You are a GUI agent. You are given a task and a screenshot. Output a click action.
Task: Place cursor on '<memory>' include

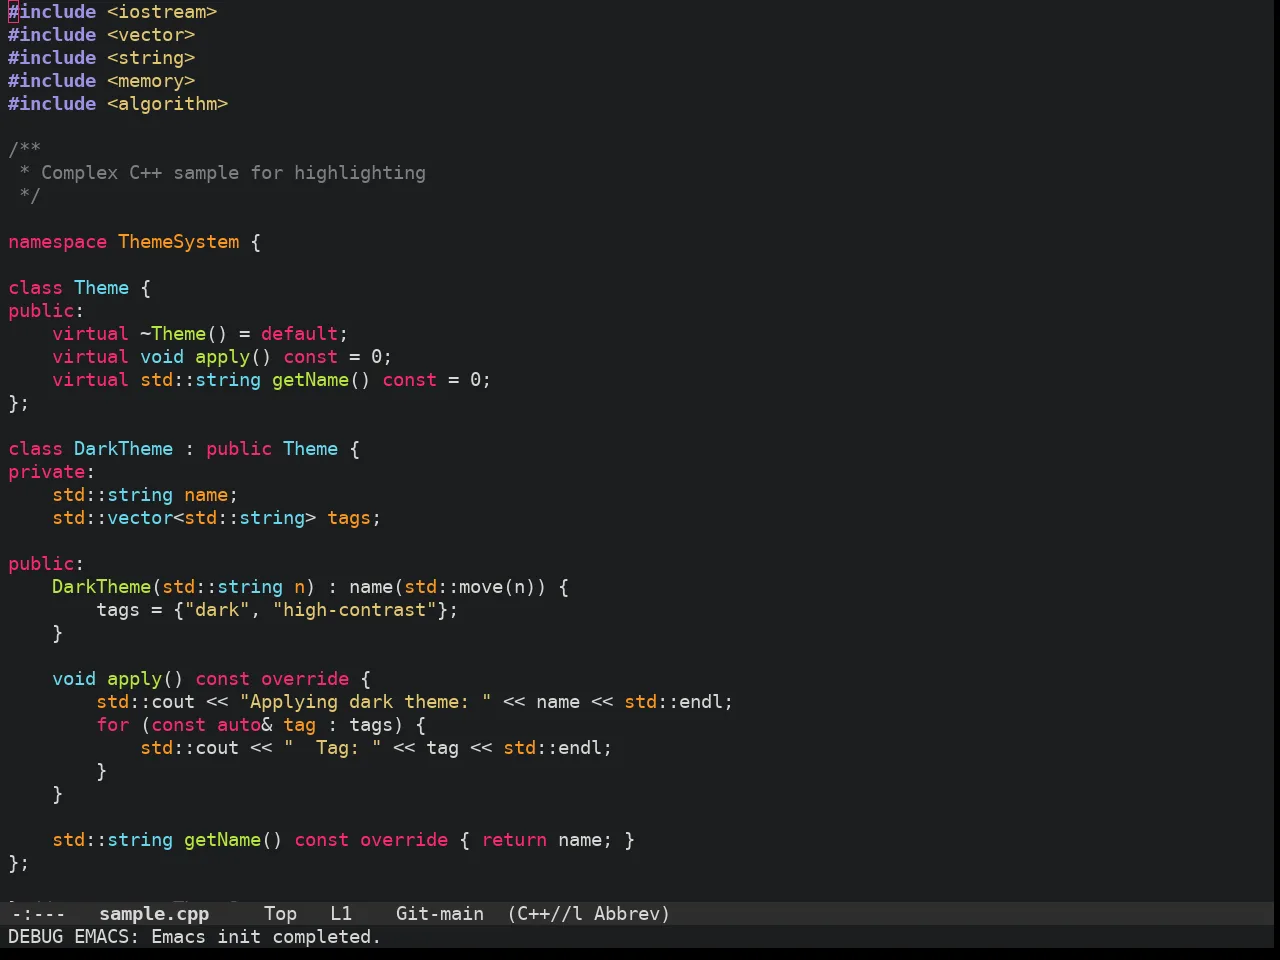151,81
